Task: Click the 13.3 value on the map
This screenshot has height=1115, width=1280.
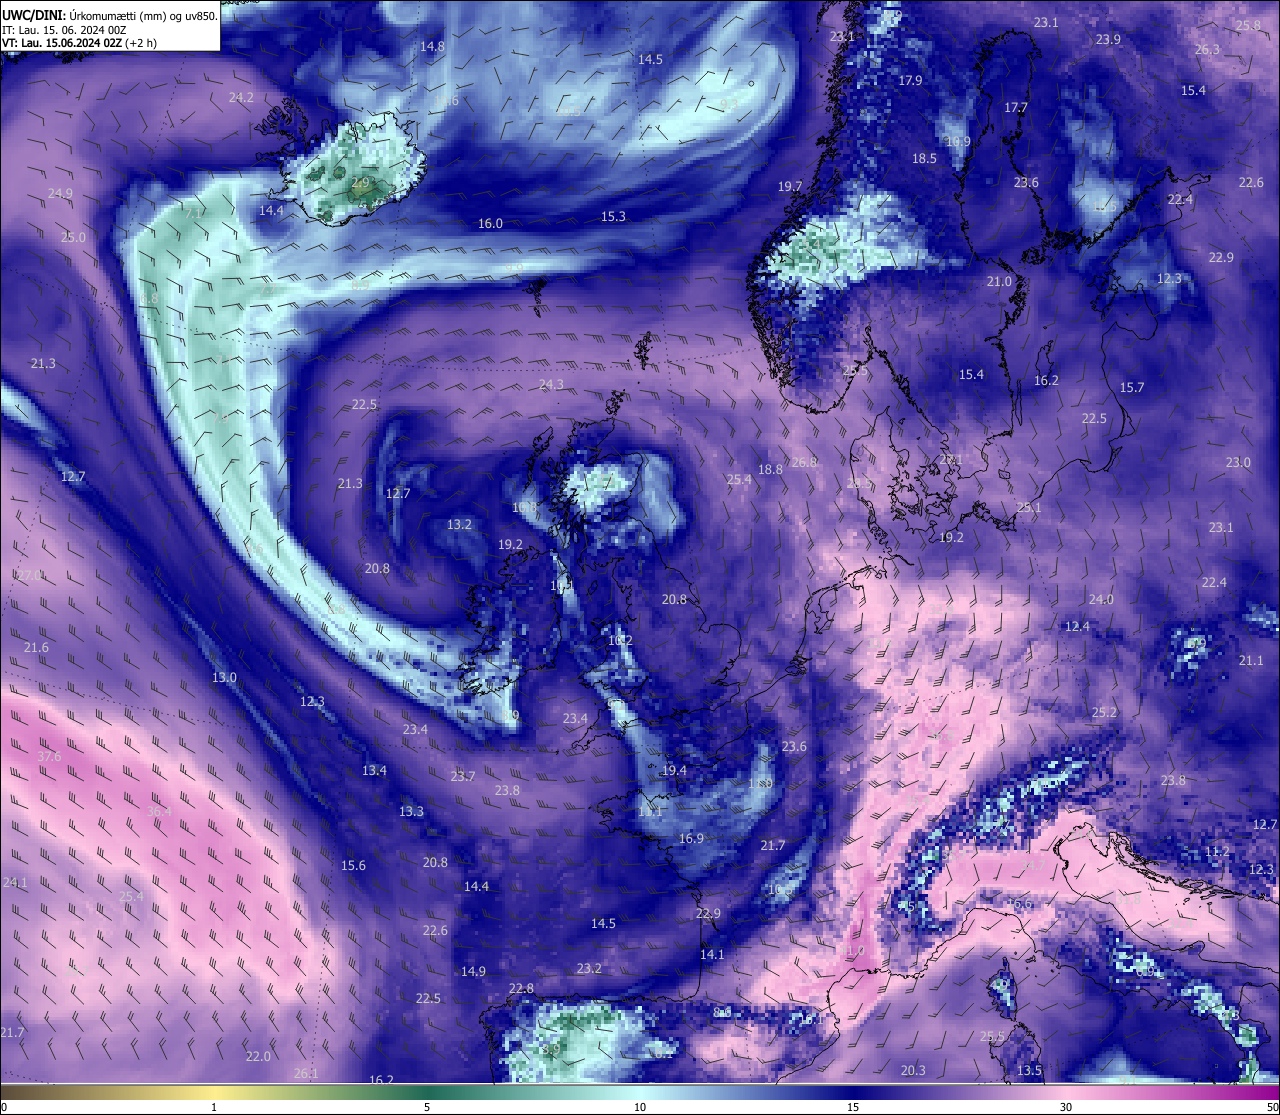Action: click(x=411, y=812)
